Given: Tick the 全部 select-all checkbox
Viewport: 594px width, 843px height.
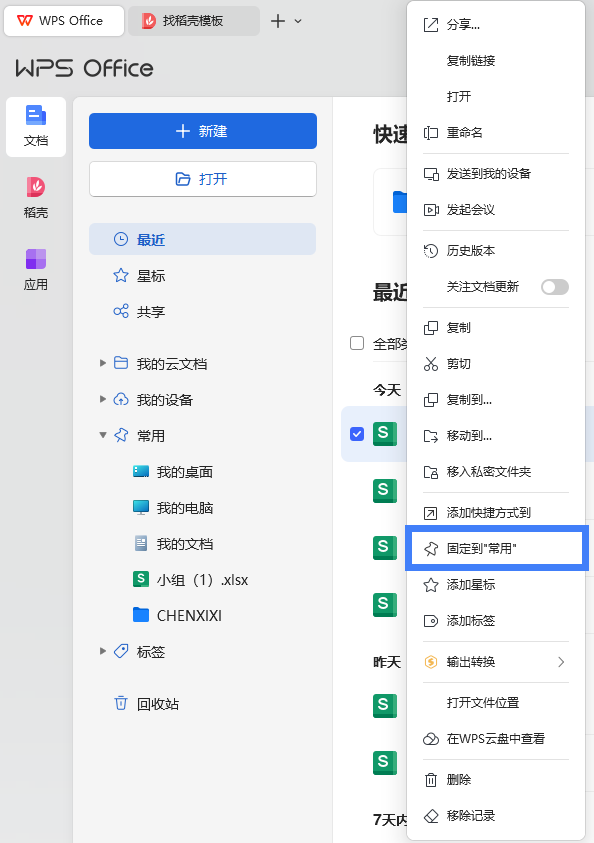Looking at the screenshot, I should pos(357,343).
